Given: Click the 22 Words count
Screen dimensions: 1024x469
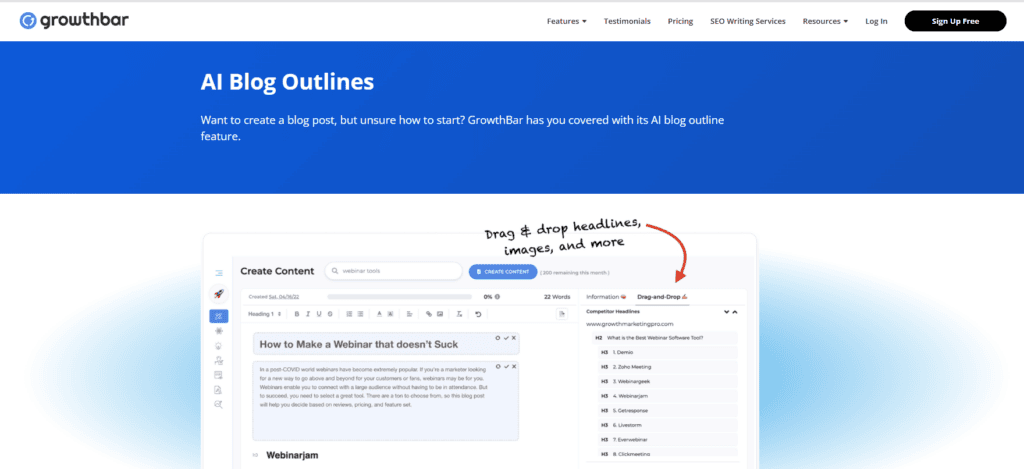Looking at the screenshot, I should tap(557, 297).
